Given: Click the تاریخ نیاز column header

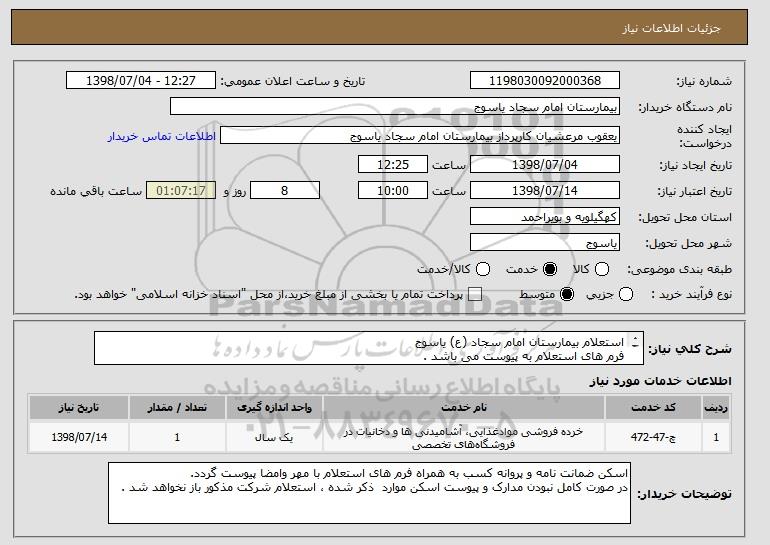Looking at the screenshot, I should point(79,408).
